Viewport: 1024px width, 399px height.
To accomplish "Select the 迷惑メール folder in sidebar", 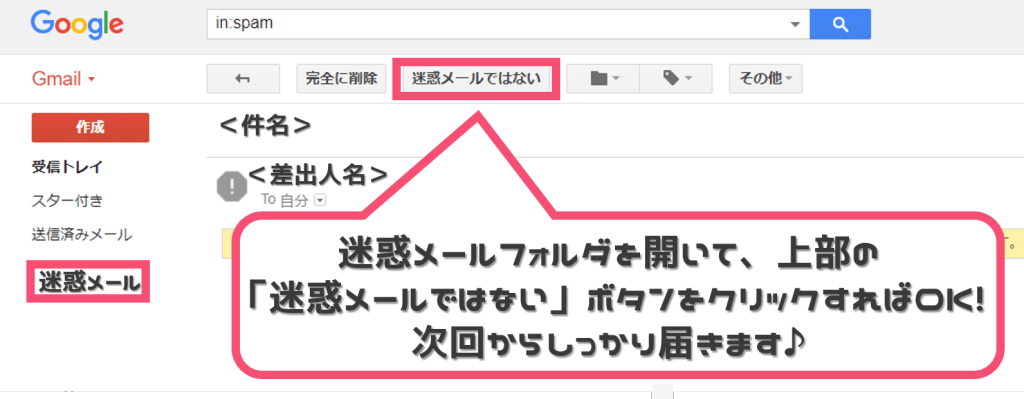I will tap(88, 282).
